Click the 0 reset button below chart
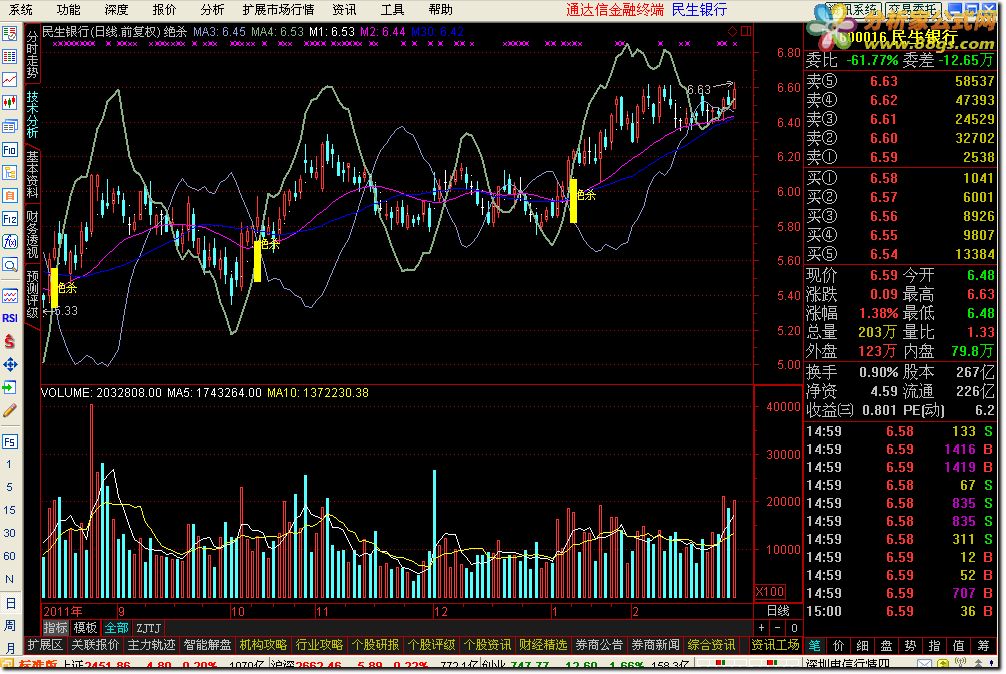1006x674 pixels. tap(794, 628)
